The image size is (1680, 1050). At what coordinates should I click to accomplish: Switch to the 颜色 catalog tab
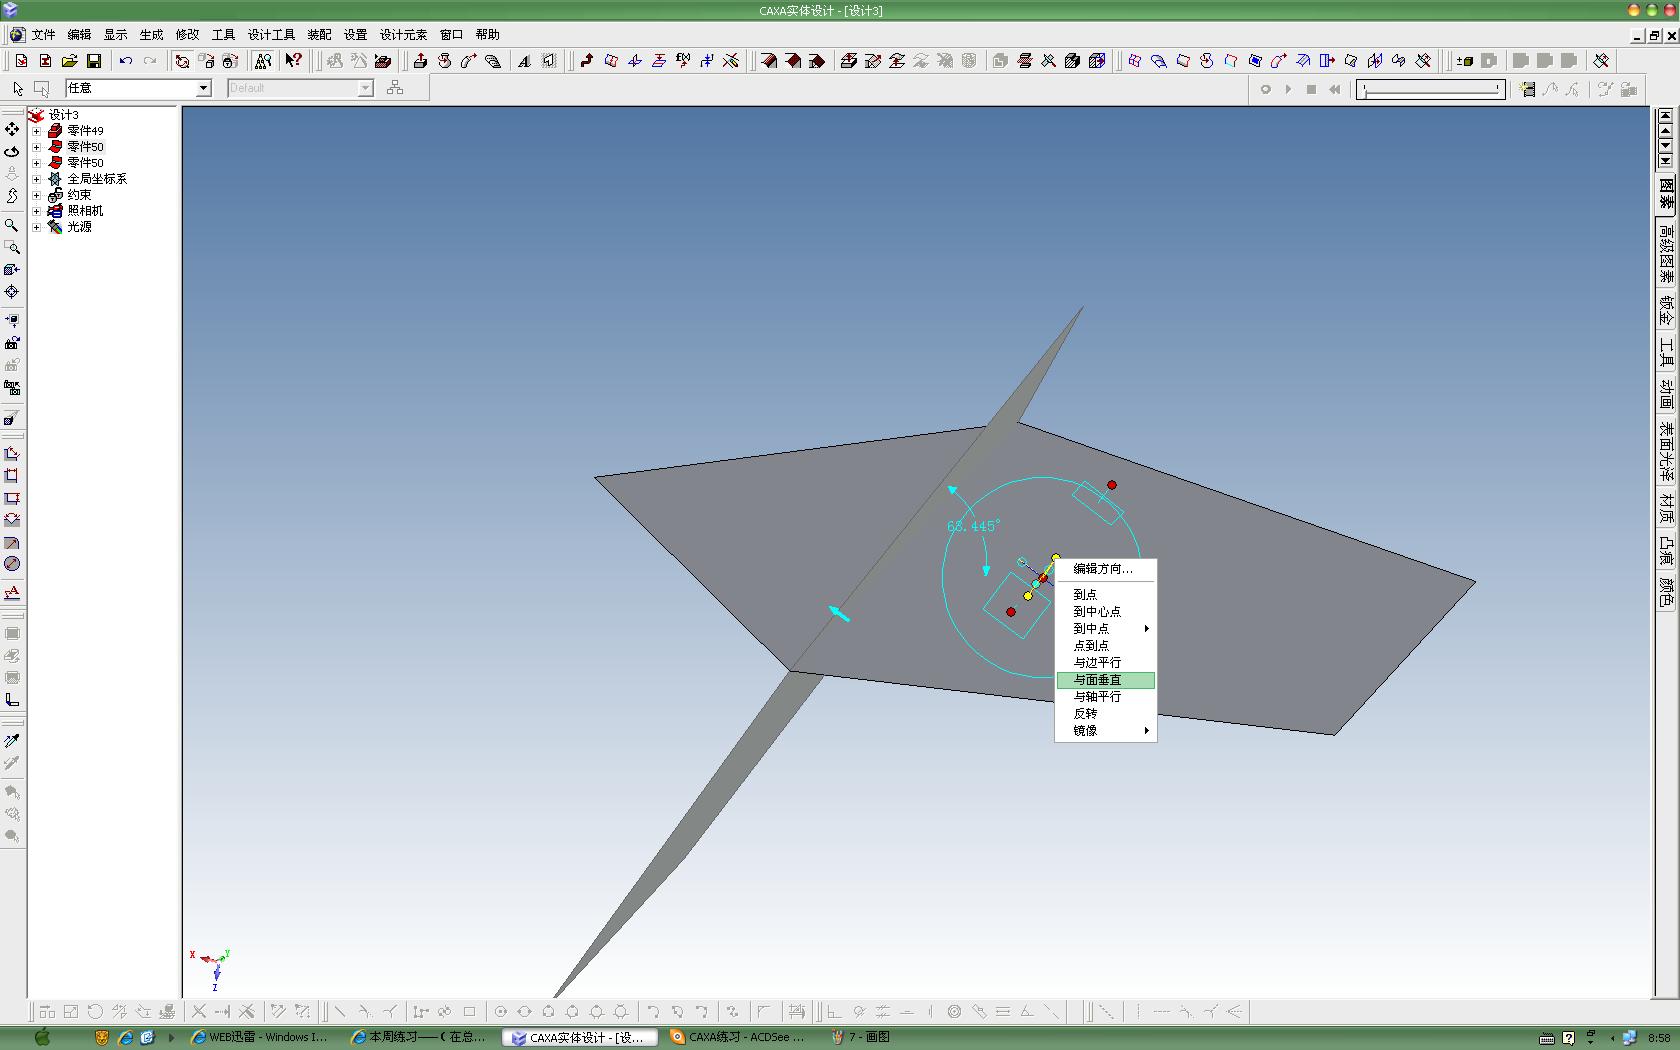click(1666, 592)
